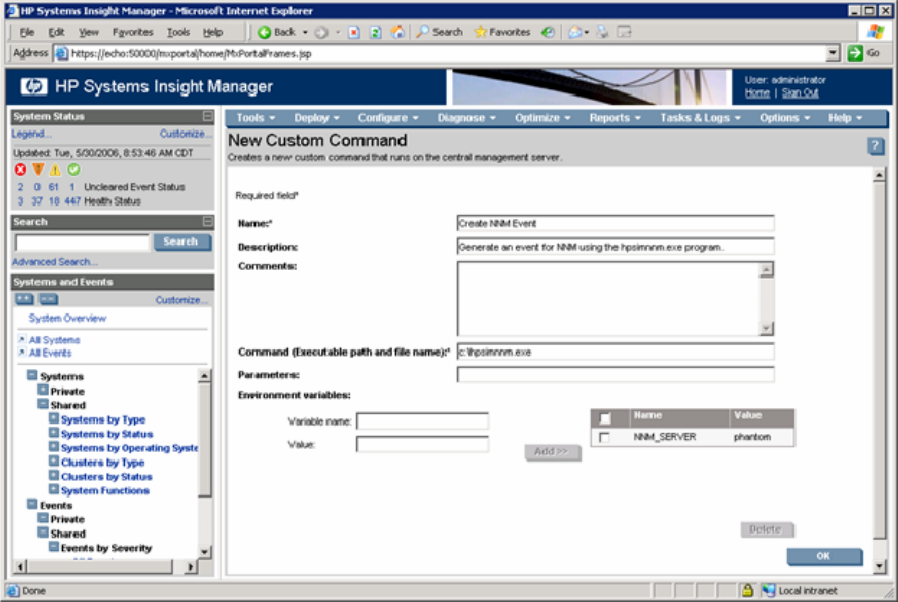Open the Back button history dropdown arrow
Image resolution: width=898 pixels, height=602 pixels.
pyautogui.click(x=305, y=32)
